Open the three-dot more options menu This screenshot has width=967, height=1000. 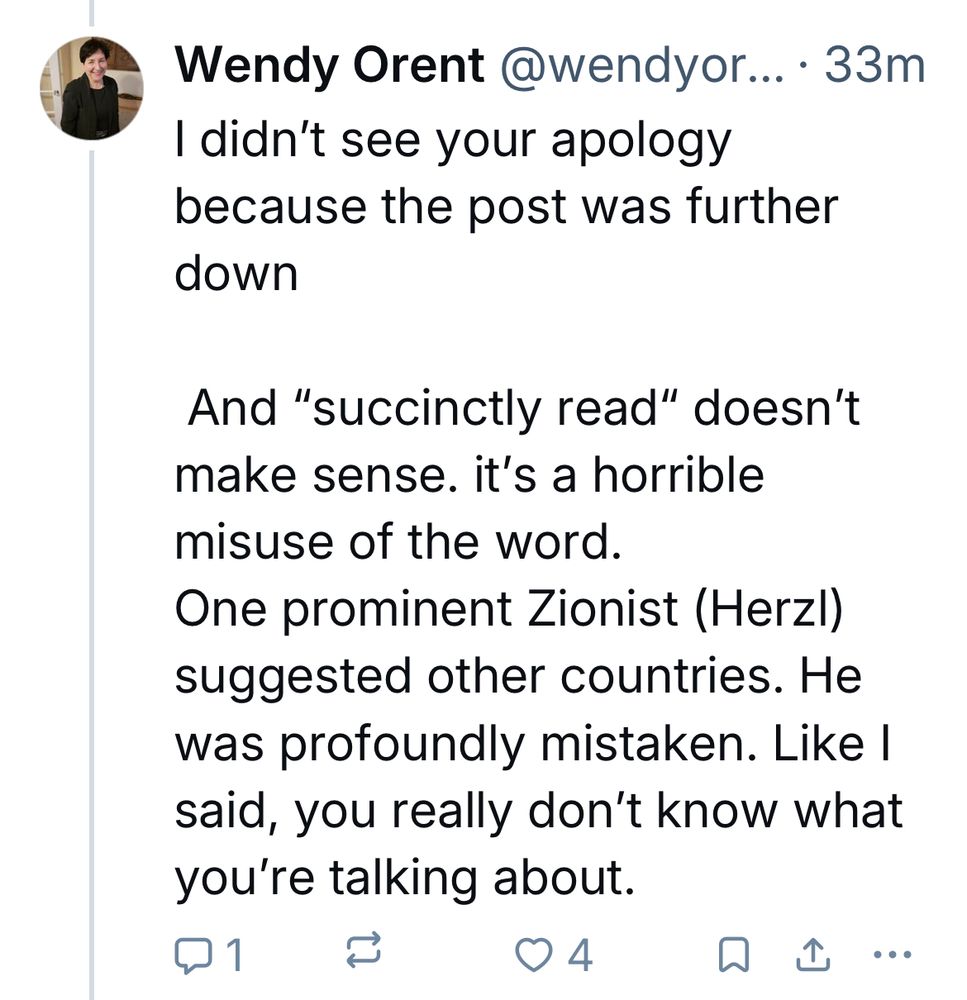892,955
